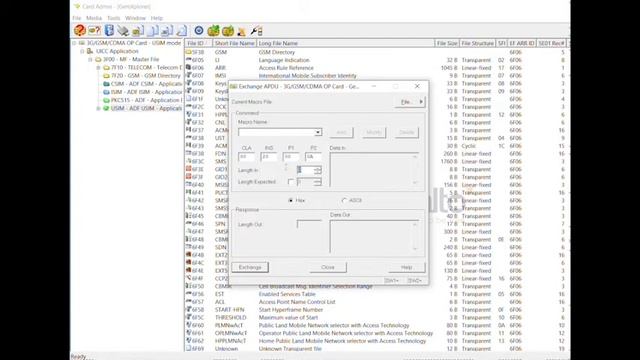
Task: Open the File menu
Action: [77, 18]
